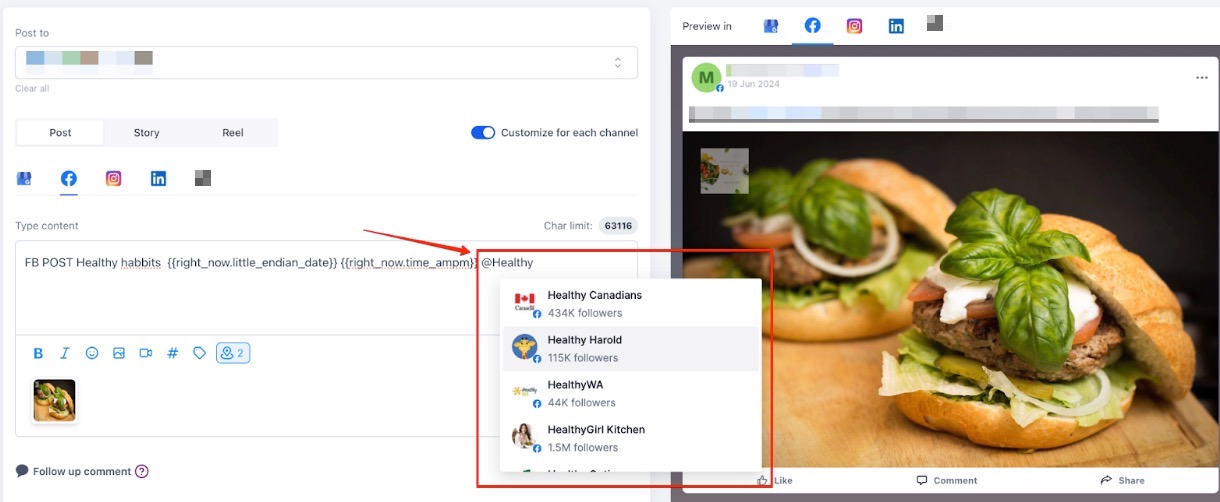Click the 'Type content' label

pos(47,226)
